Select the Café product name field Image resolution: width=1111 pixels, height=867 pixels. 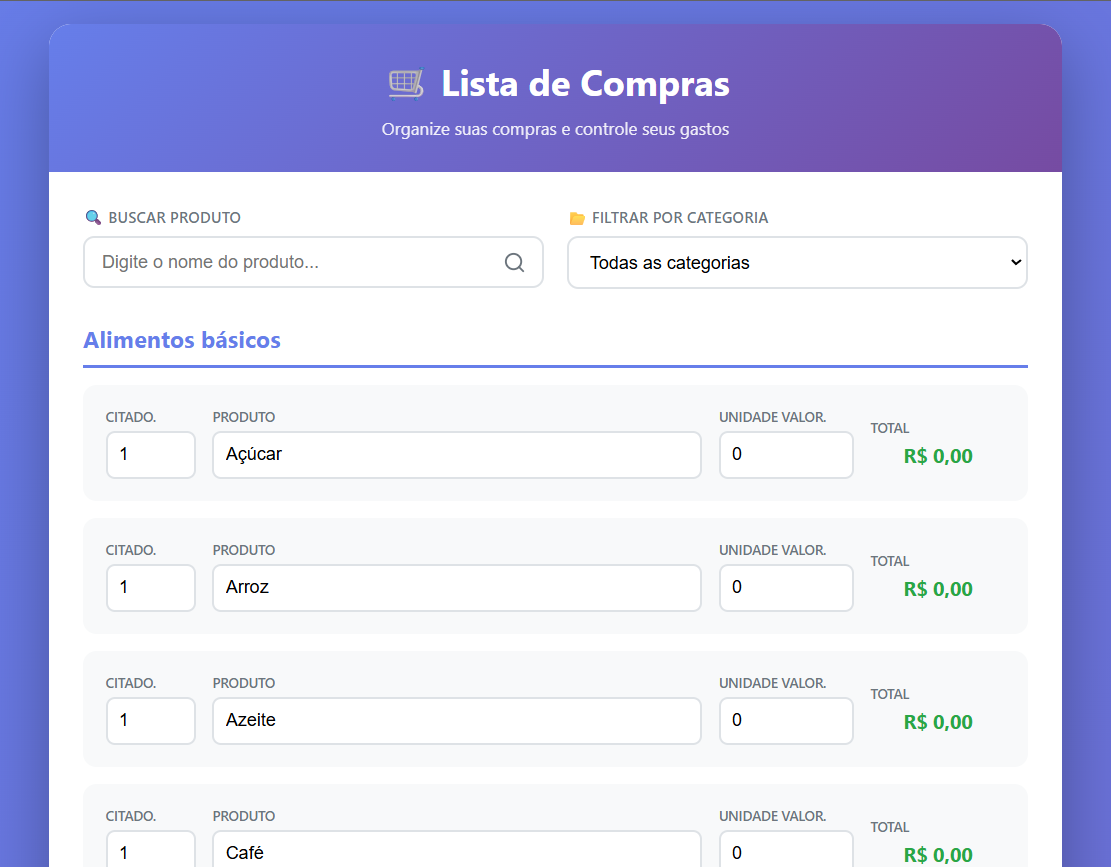coord(456,852)
